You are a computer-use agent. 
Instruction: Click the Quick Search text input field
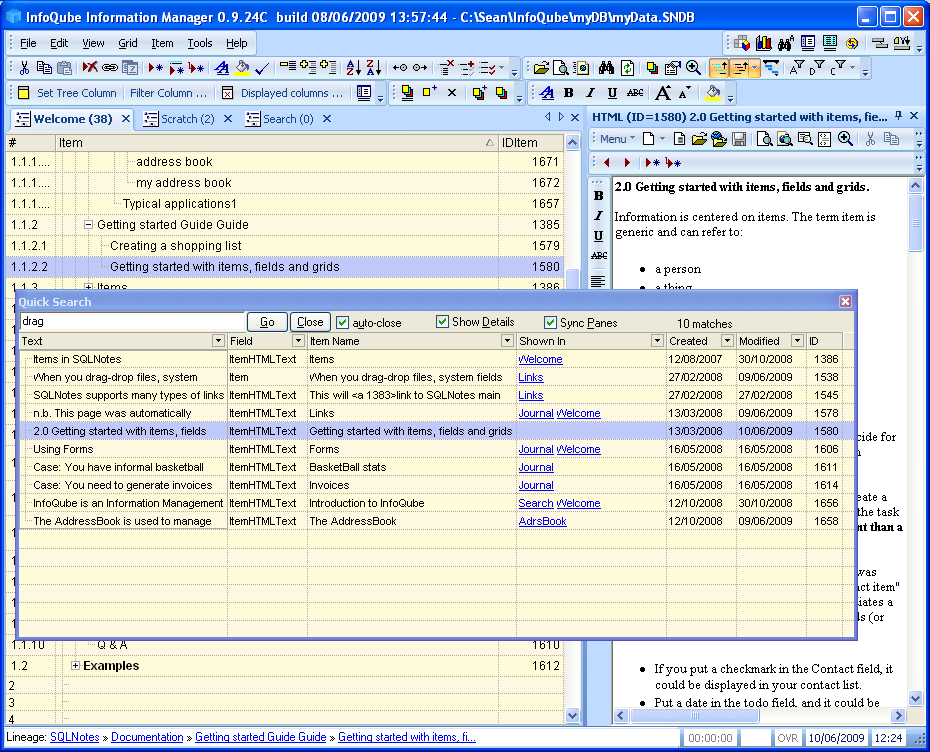[x=132, y=321]
